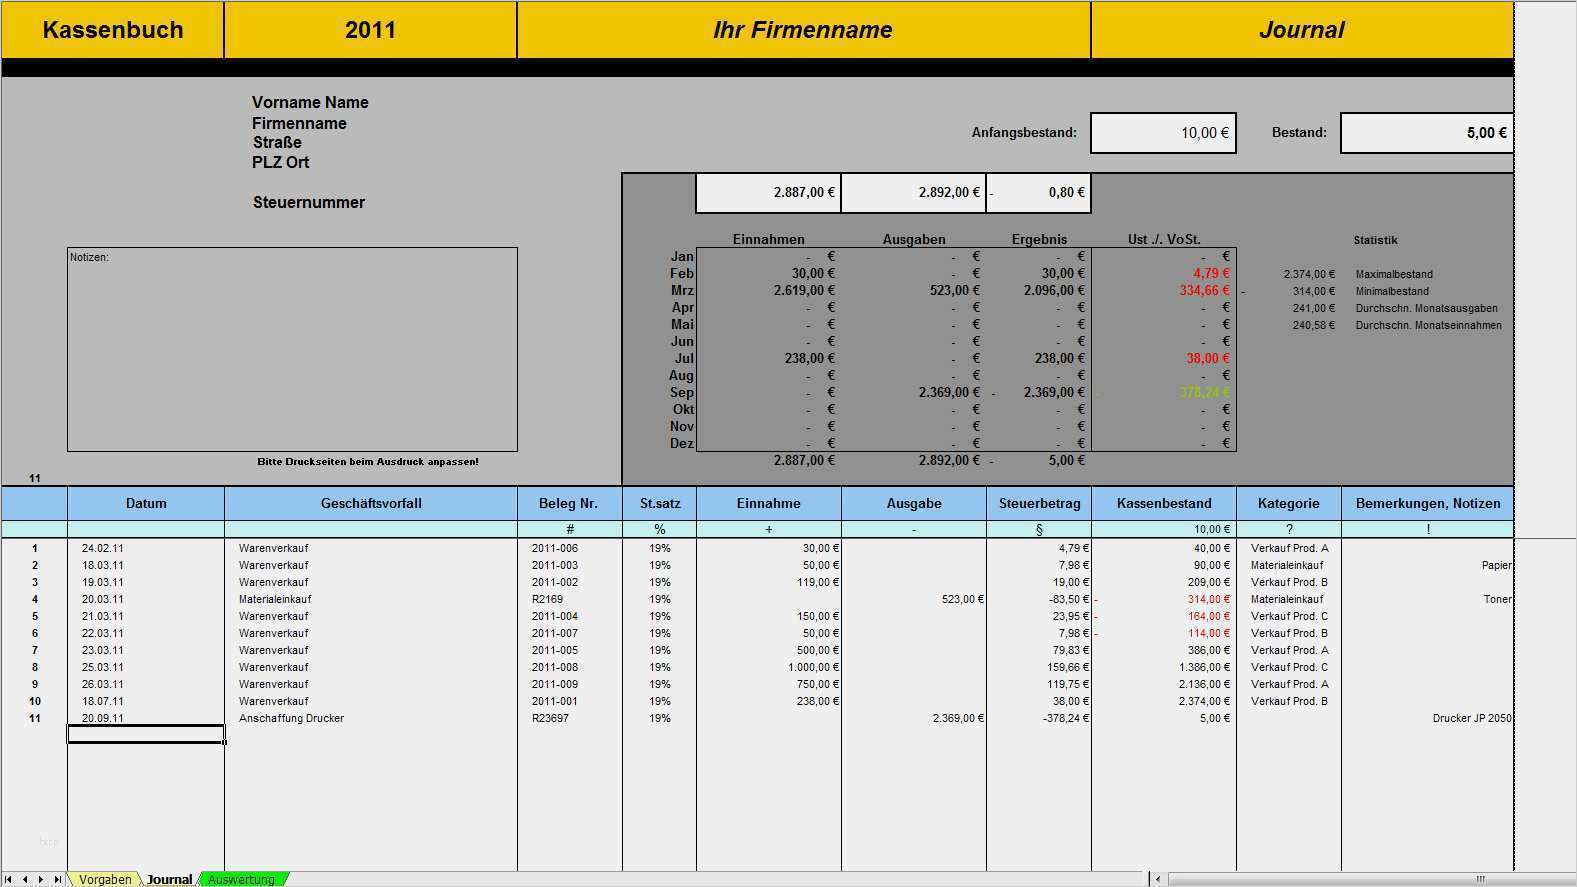Viewport: 1577px width, 887px height.
Task: Select the Anfangsbestand value field
Action: click(x=1163, y=133)
